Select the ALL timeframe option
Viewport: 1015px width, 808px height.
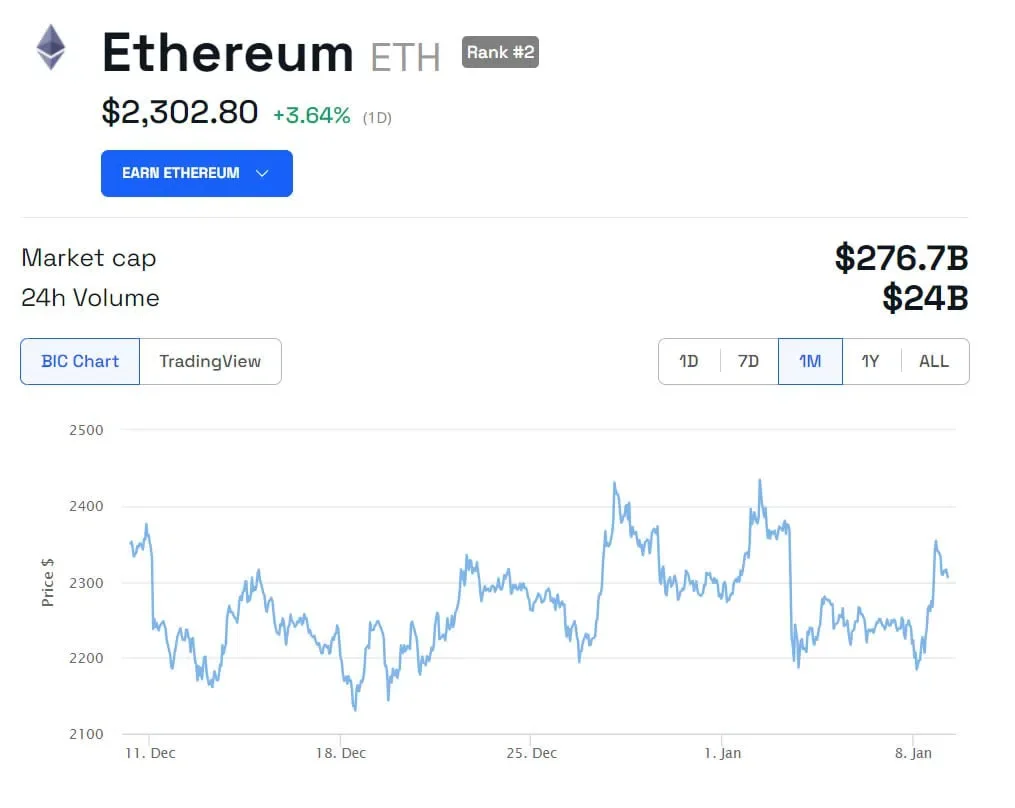933,361
